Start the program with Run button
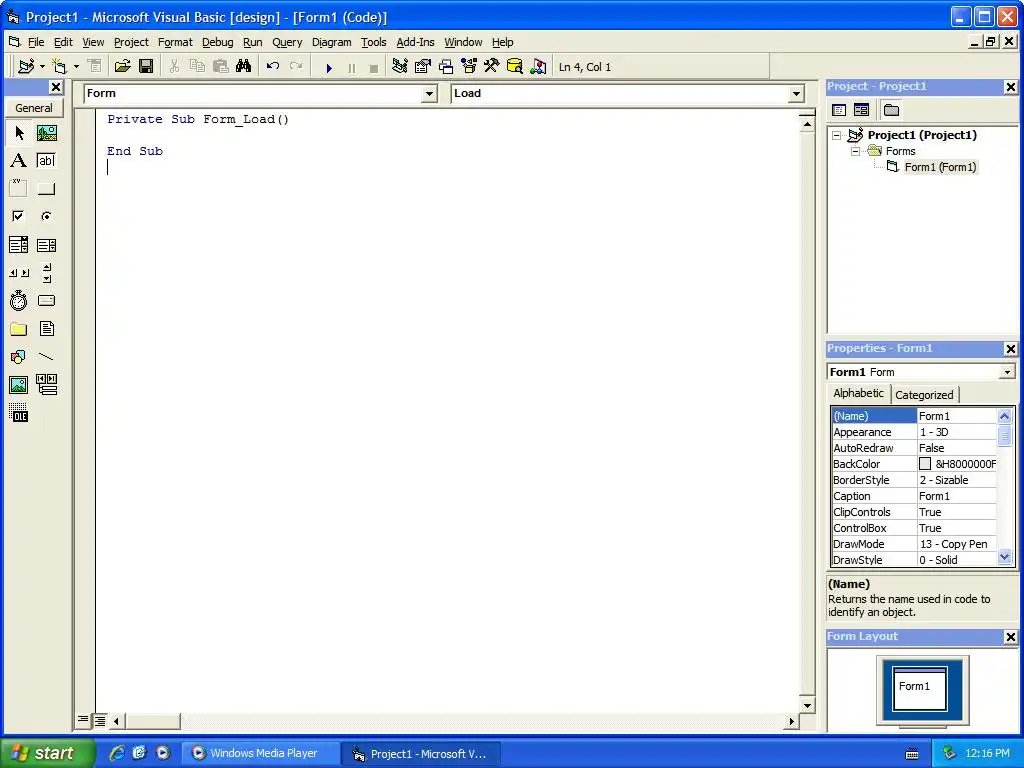Screen dimensions: 1024x768 coord(329,67)
